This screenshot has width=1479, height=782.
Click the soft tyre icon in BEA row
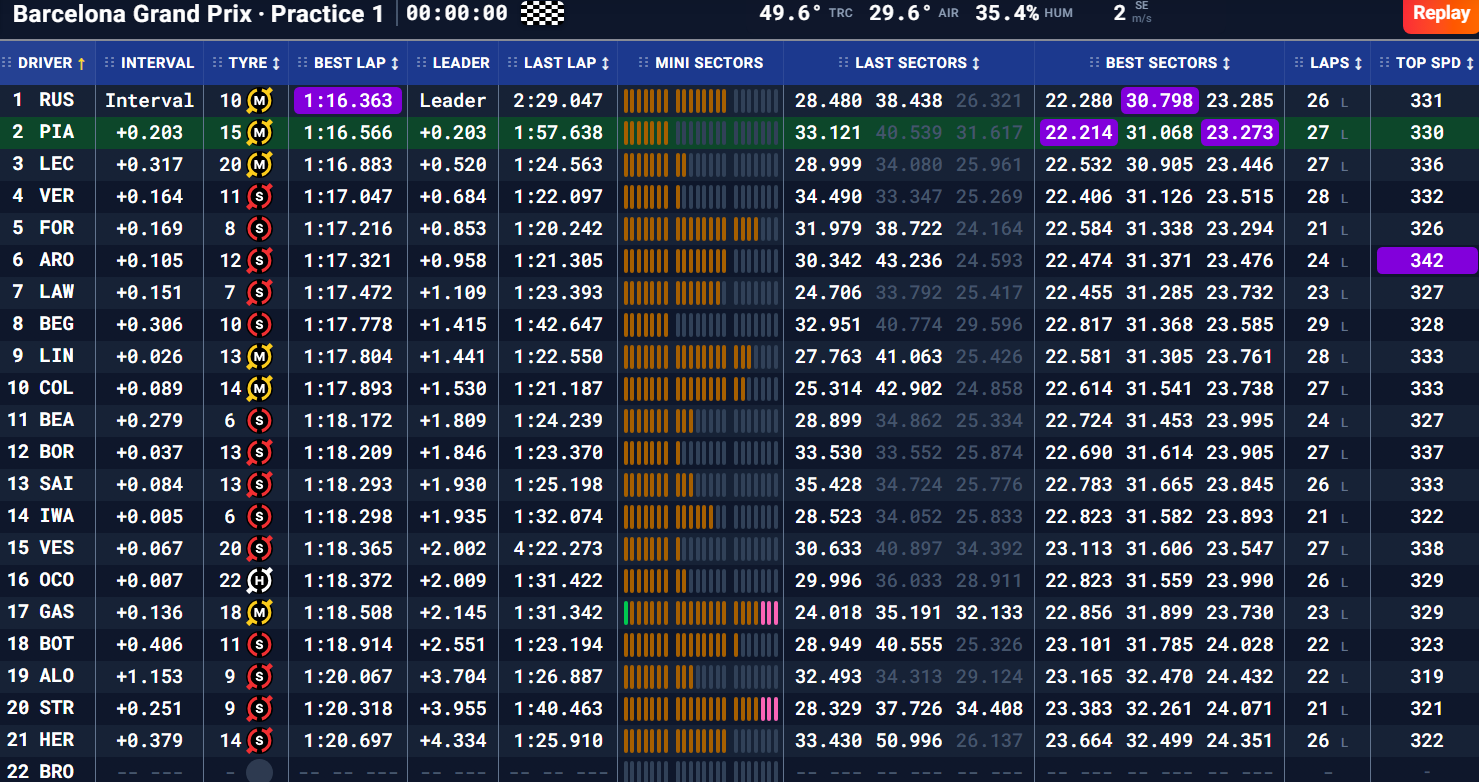point(260,420)
